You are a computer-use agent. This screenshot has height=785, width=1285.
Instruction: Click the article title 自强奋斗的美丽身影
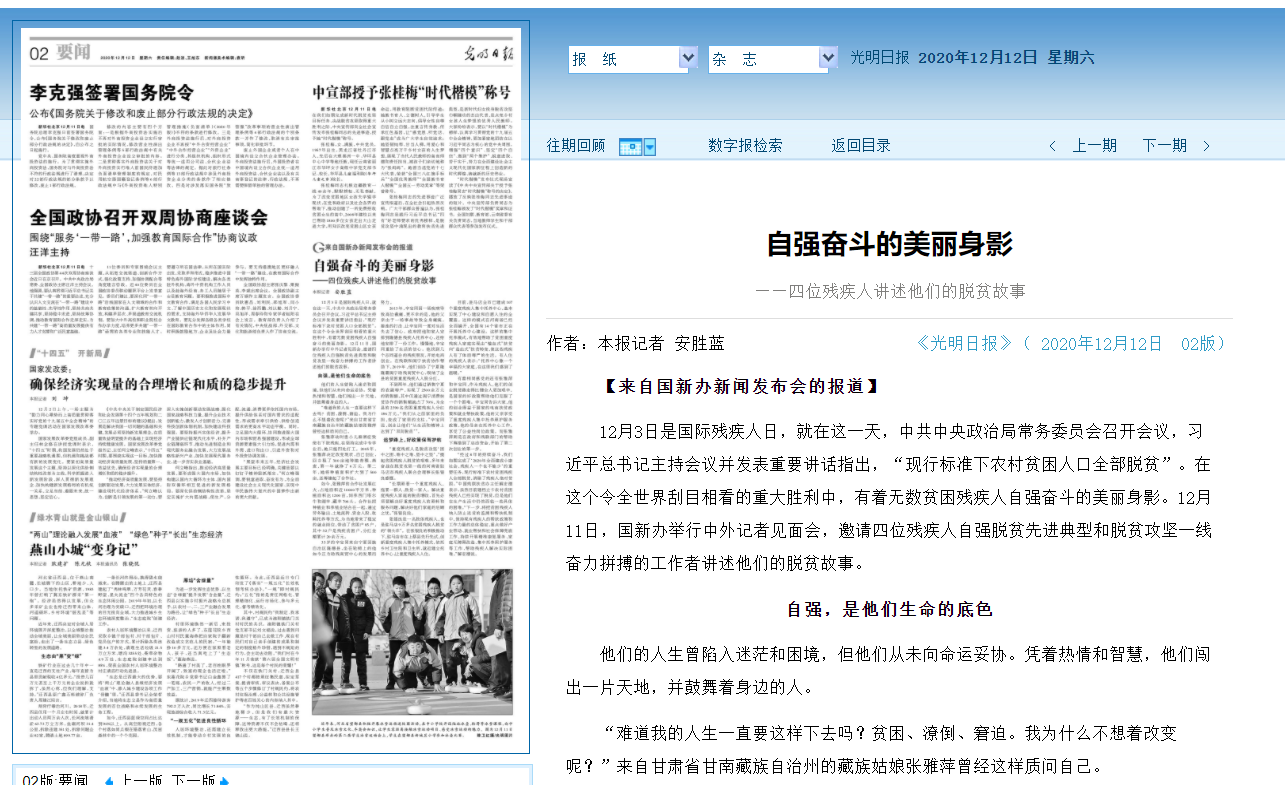coord(890,244)
